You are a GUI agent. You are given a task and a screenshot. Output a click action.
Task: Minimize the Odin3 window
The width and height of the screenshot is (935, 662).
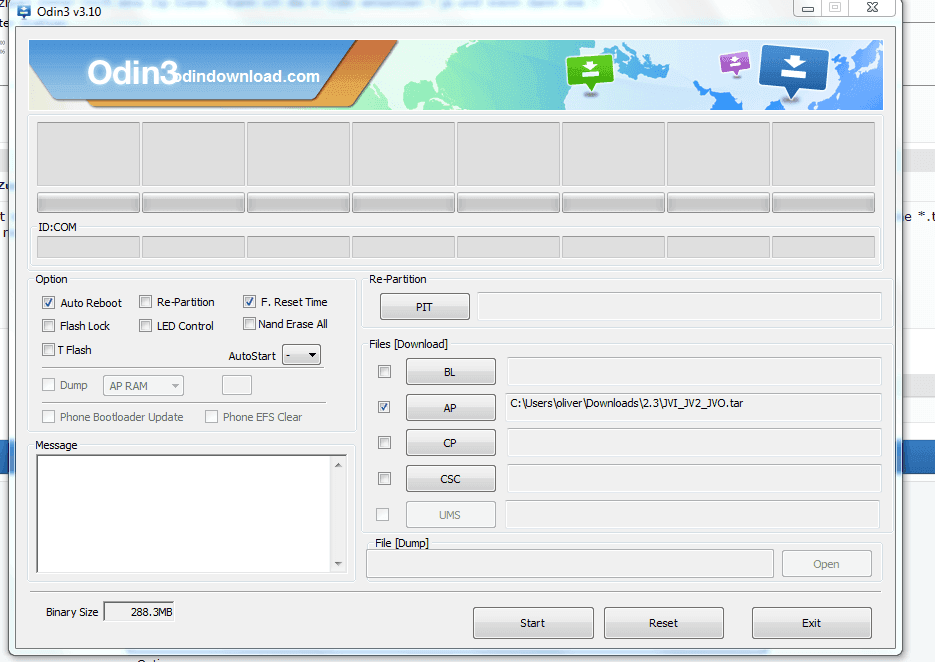tap(808, 8)
